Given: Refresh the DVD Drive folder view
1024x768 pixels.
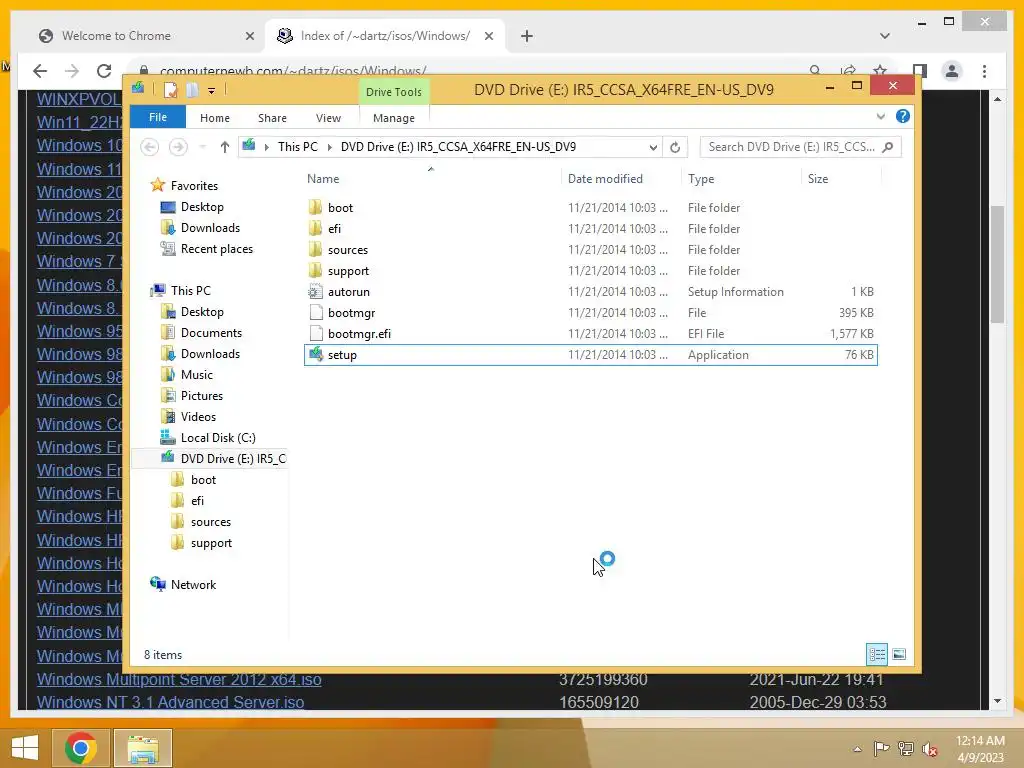Looking at the screenshot, I should point(675,147).
